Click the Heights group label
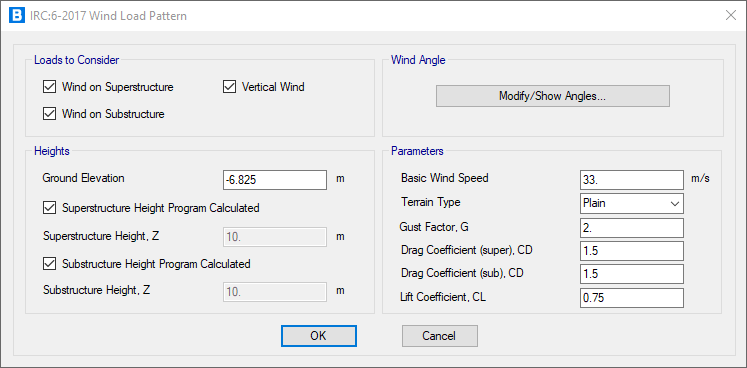Screen dimensions: 747x368 point(52,151)
